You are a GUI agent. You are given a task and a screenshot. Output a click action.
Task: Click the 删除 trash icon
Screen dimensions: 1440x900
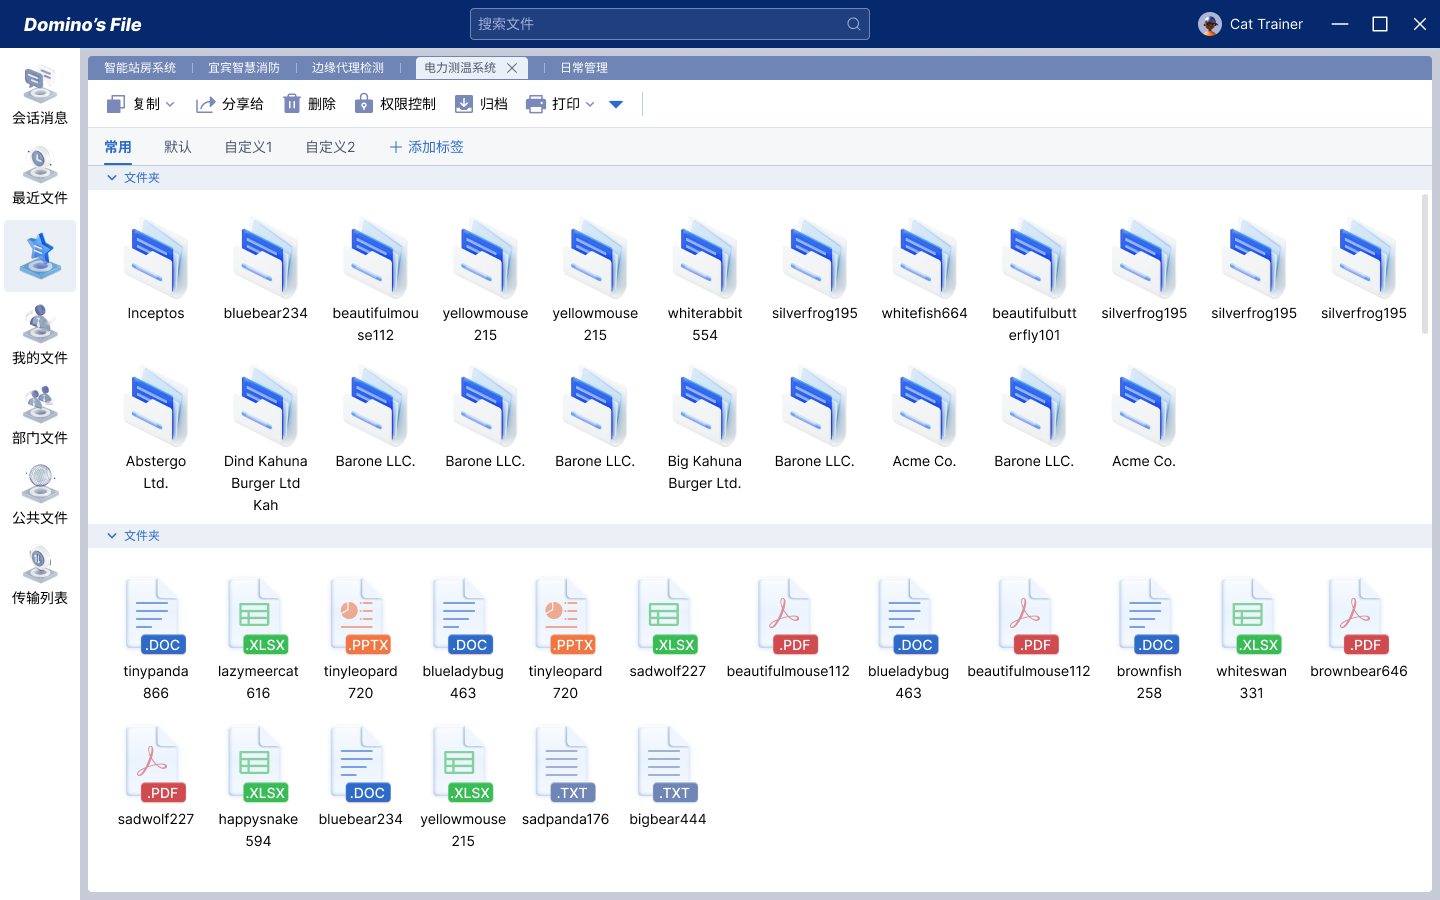292,104
